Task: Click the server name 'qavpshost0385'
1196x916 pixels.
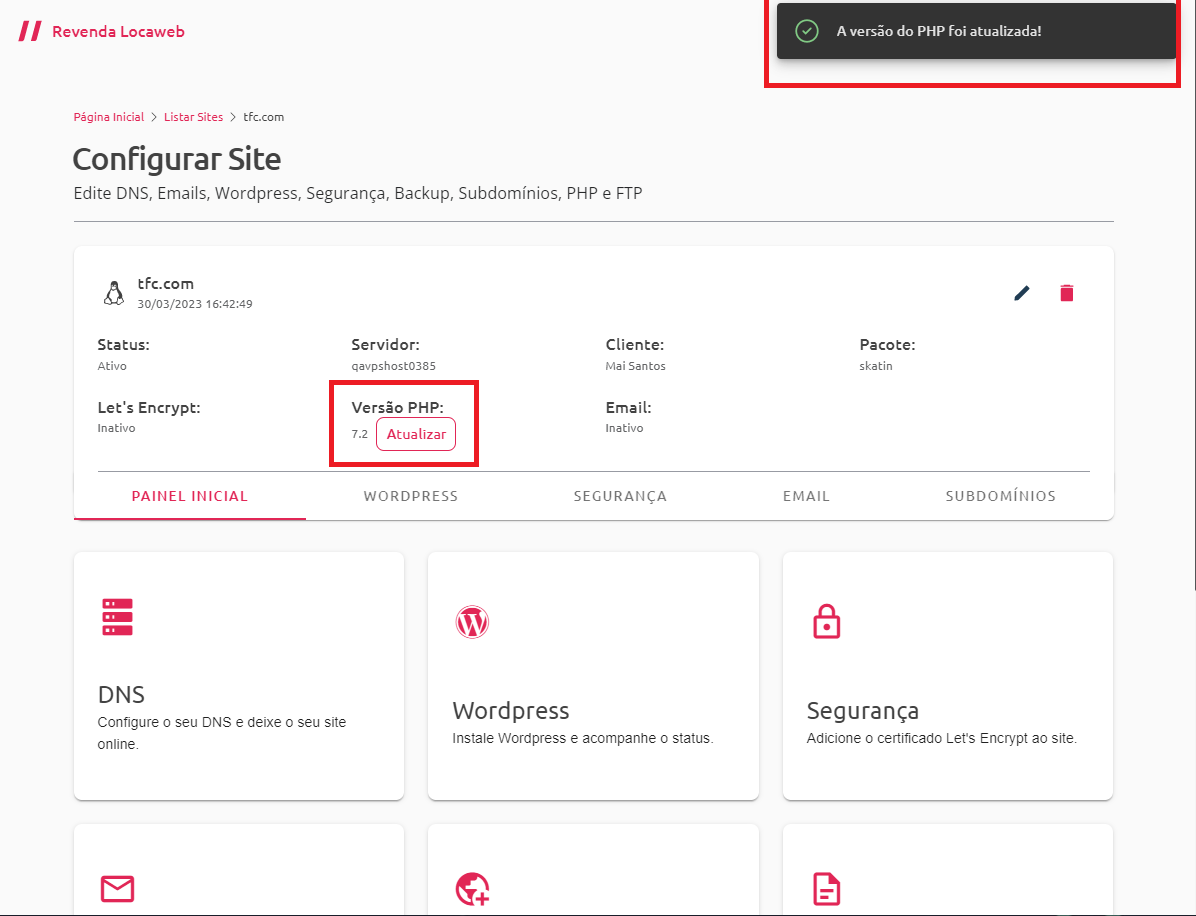Action: click(x=394, y=366)
